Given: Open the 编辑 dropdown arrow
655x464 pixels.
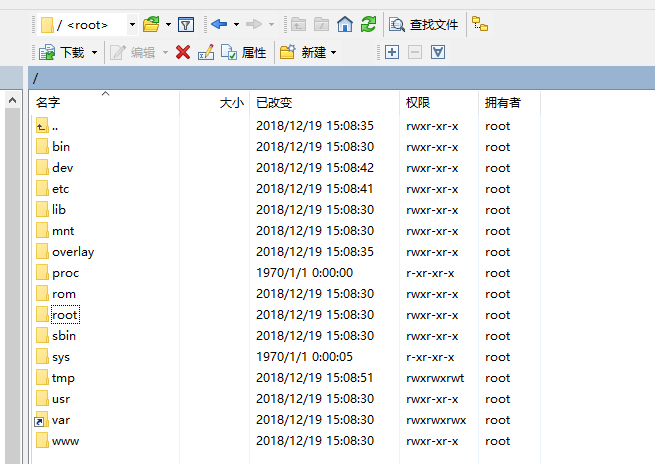Looking at the screenshot, I should point(165,53).
